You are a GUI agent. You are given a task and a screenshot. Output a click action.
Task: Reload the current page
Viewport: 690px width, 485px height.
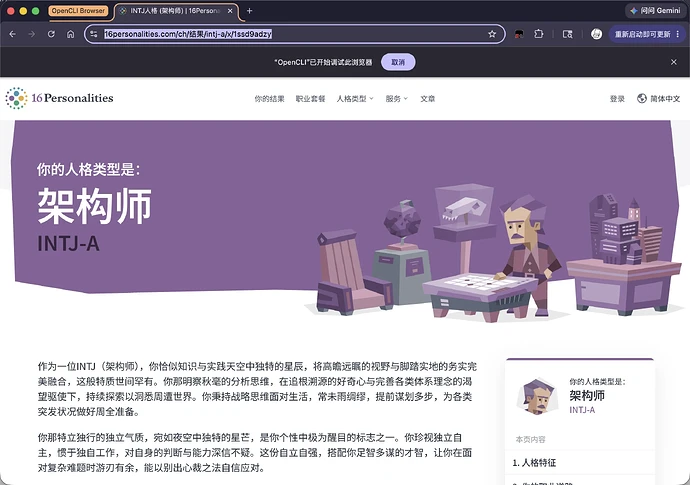[x=51, y=34]
